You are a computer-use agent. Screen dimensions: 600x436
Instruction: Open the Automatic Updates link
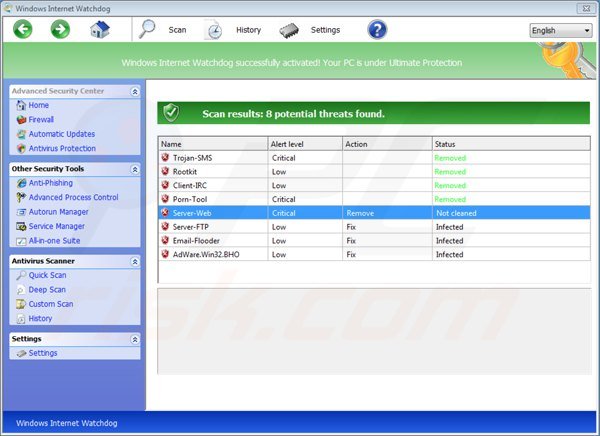(x=62, y=134)
